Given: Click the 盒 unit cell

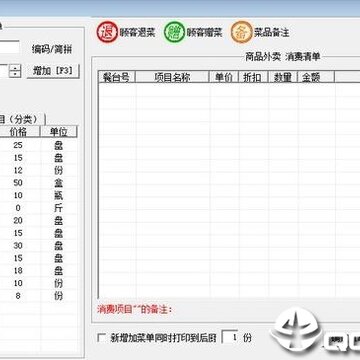Looking at the screenshot, I should point(59,183).
